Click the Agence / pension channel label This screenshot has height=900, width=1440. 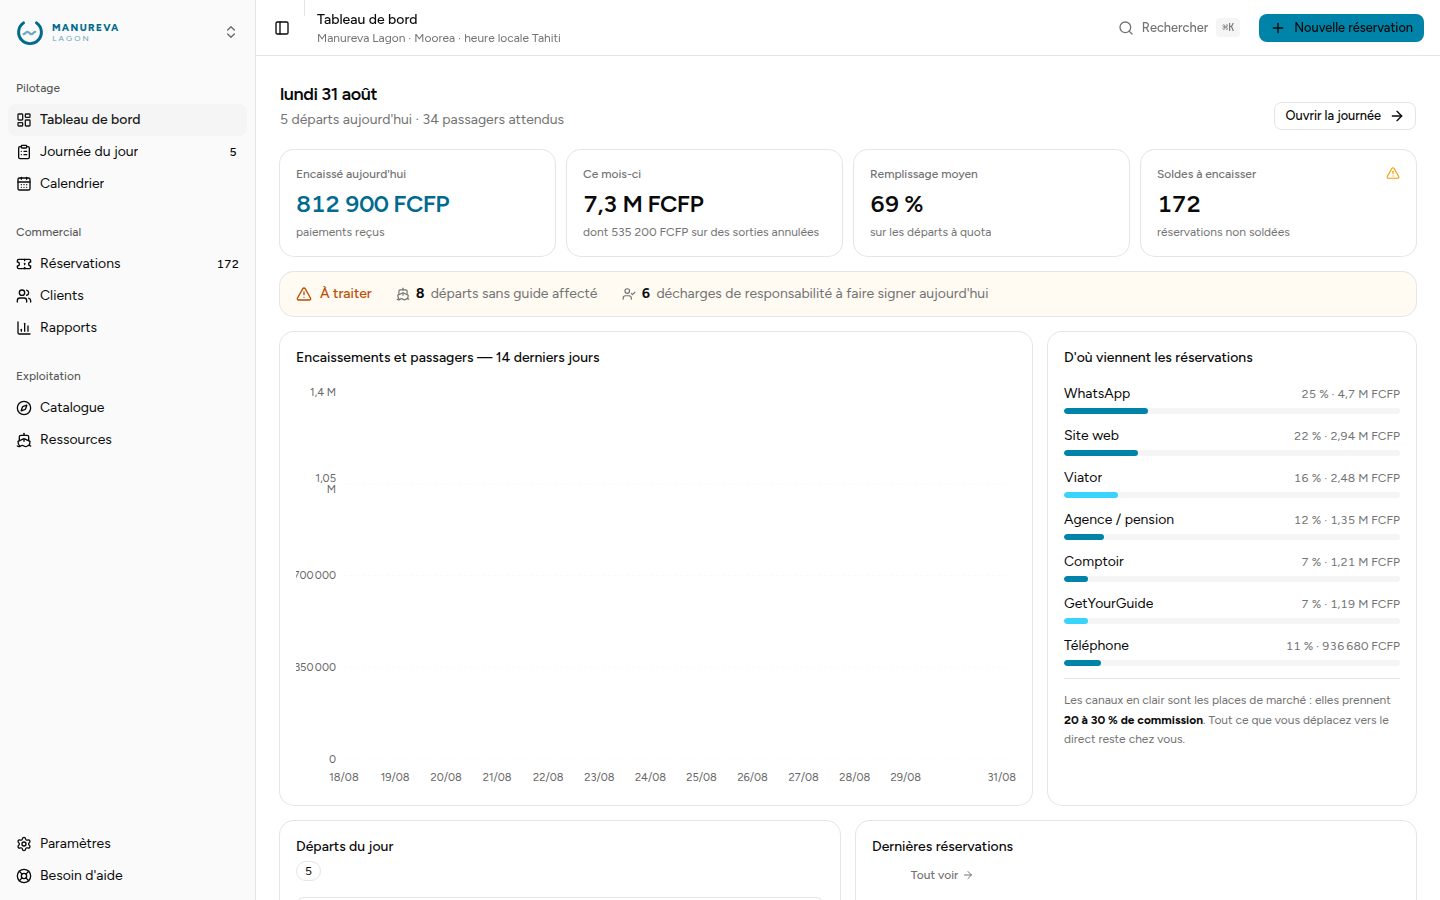1119,520
